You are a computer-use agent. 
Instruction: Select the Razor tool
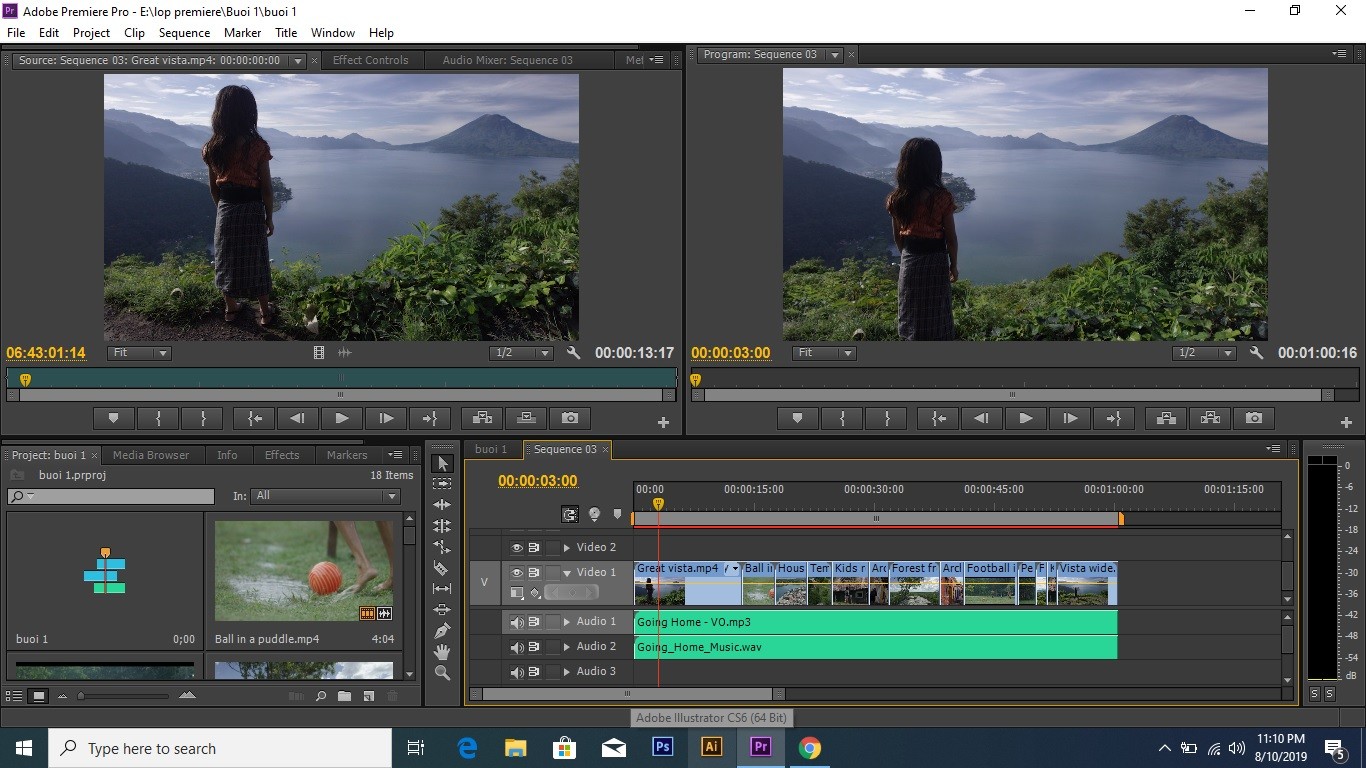point(442,568)
